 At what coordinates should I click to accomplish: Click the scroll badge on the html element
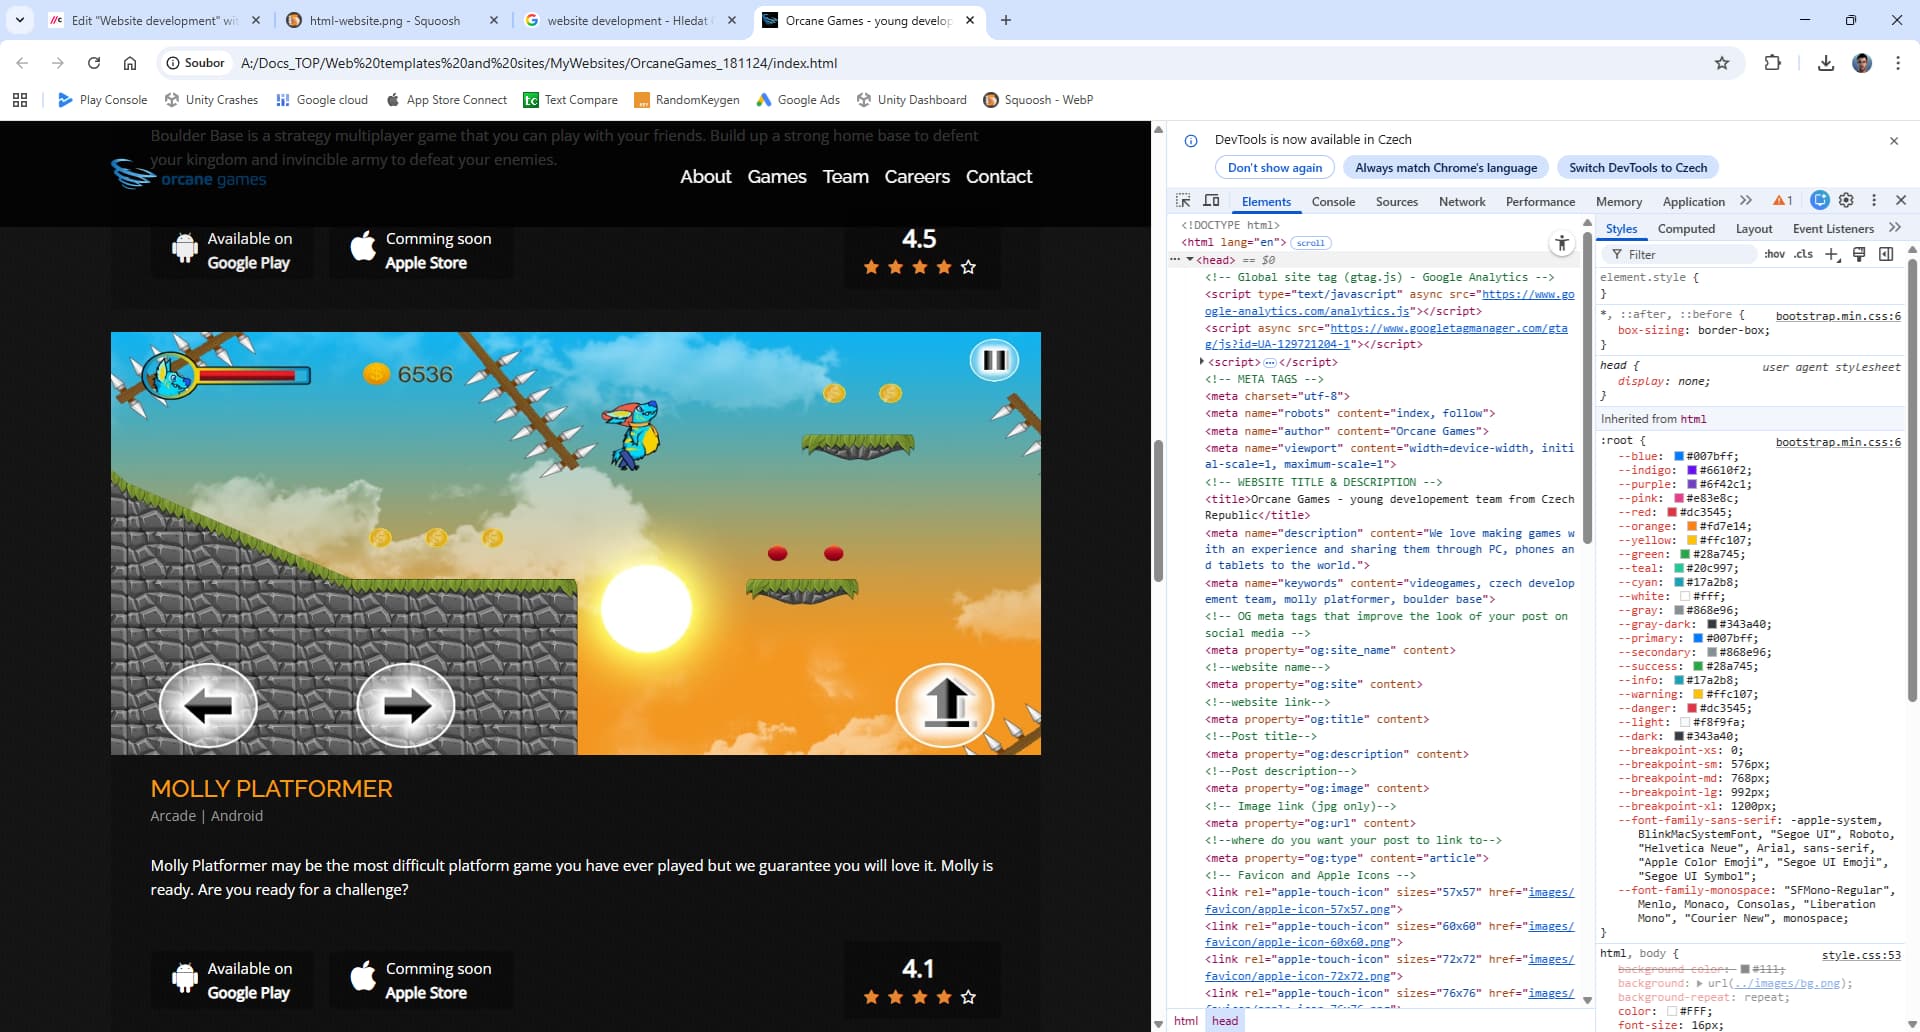[1310, 242]
